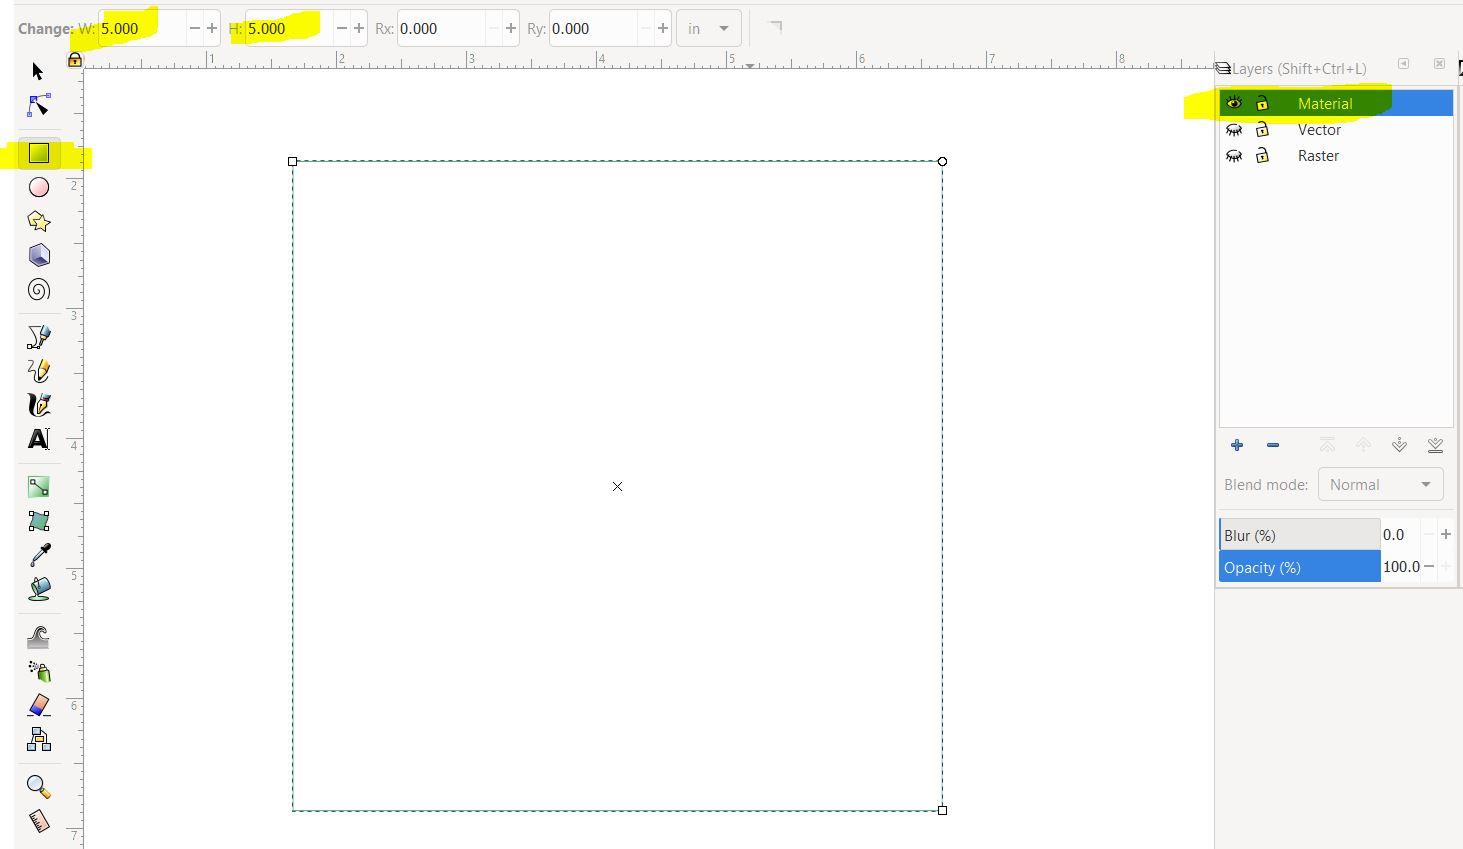Toggle the guides lock at ruler corner
This screenshot has height=849, width=1463.
click(74, 60)
